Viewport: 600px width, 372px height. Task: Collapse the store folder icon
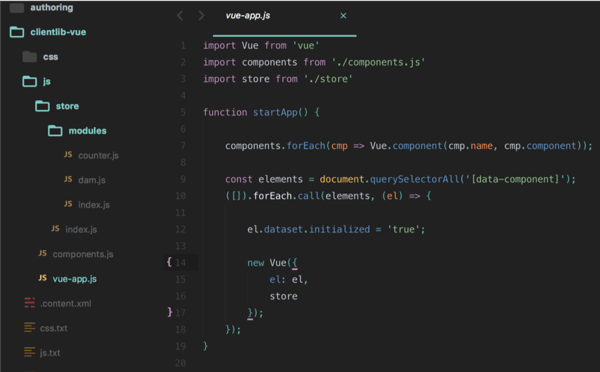42,106
